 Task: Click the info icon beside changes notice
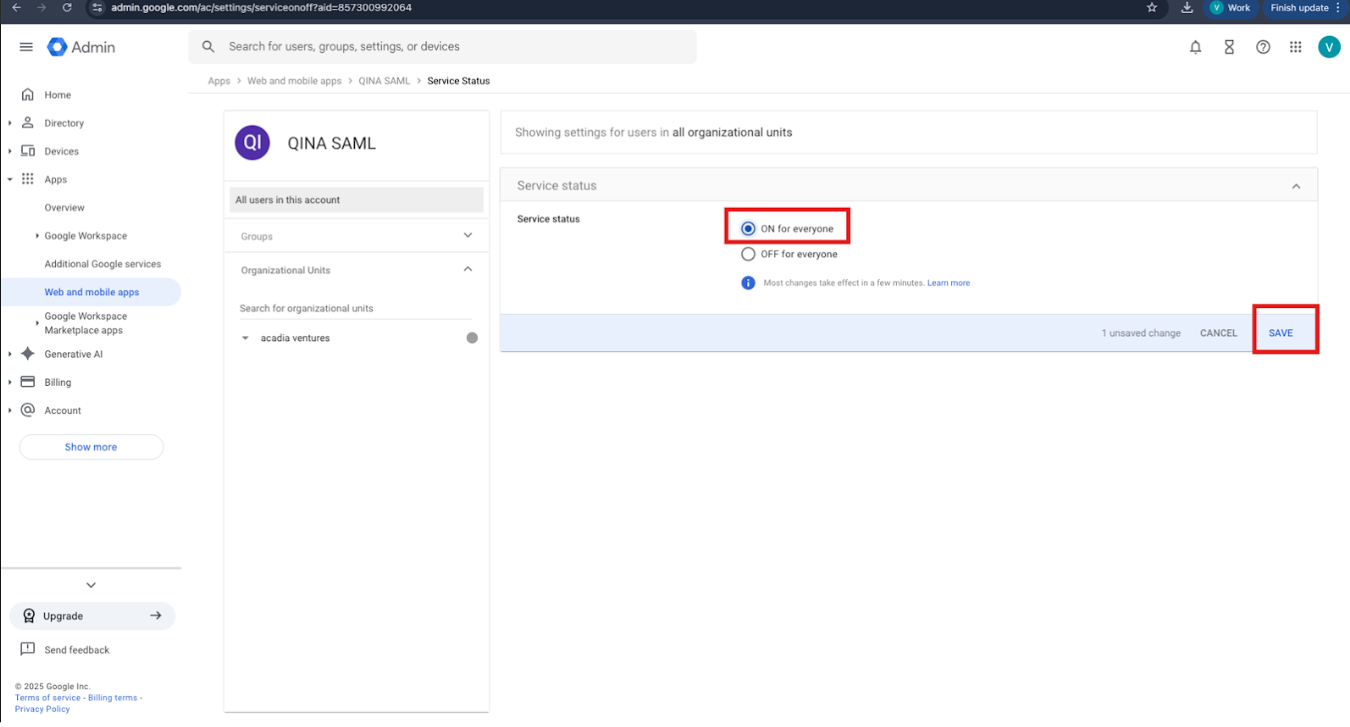(748, 283)
